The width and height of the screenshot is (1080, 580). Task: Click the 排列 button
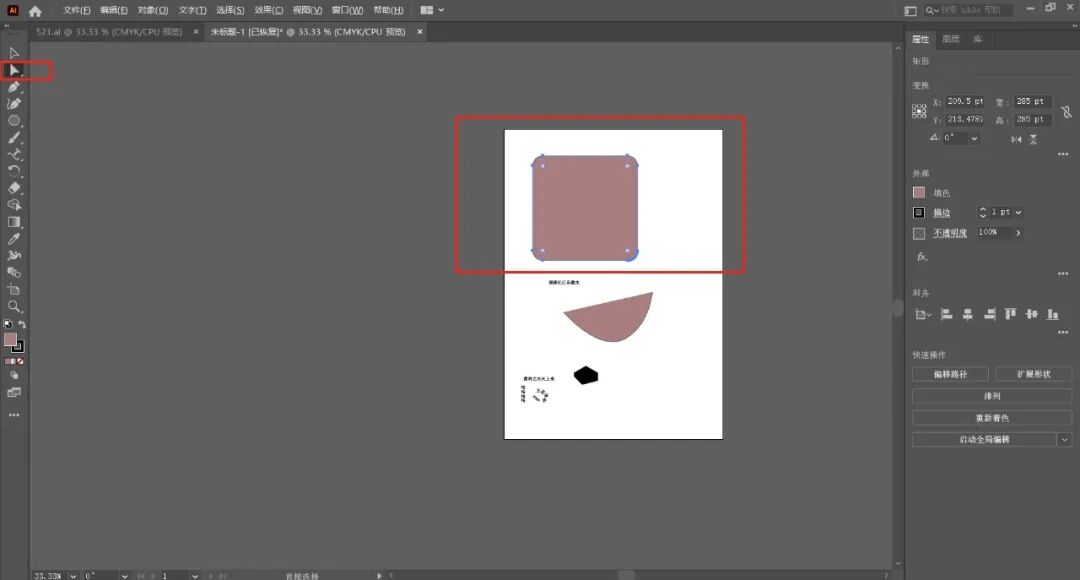point(992,396)
